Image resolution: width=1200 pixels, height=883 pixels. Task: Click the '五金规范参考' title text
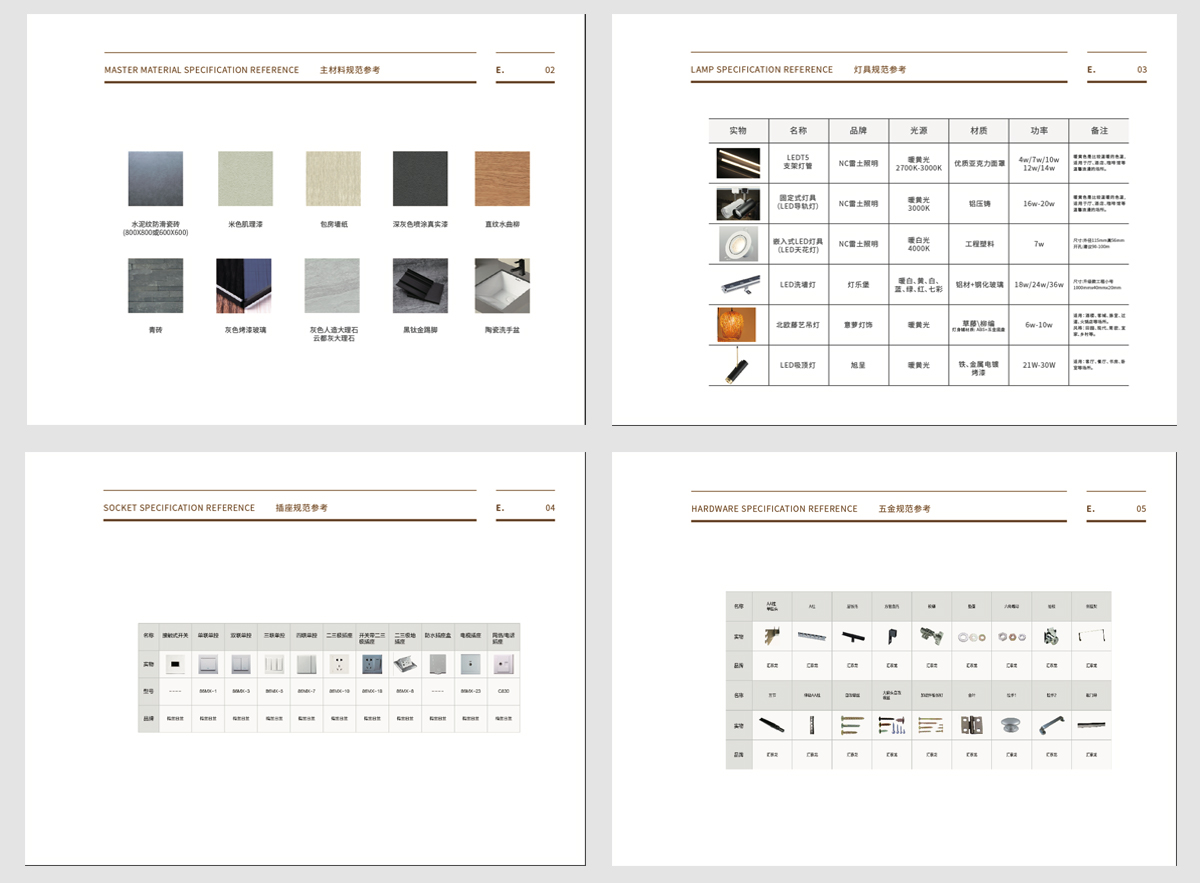point(905,509)
